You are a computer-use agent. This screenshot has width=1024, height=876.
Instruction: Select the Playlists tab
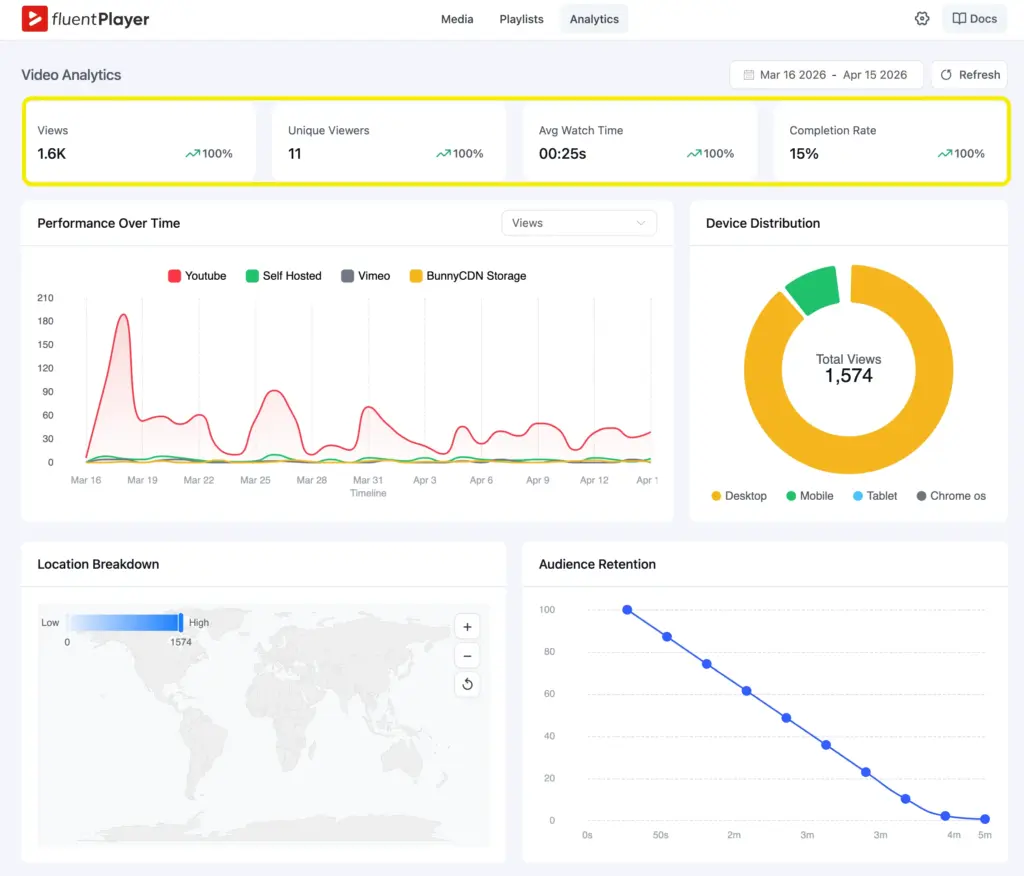[x=520, y=18]
